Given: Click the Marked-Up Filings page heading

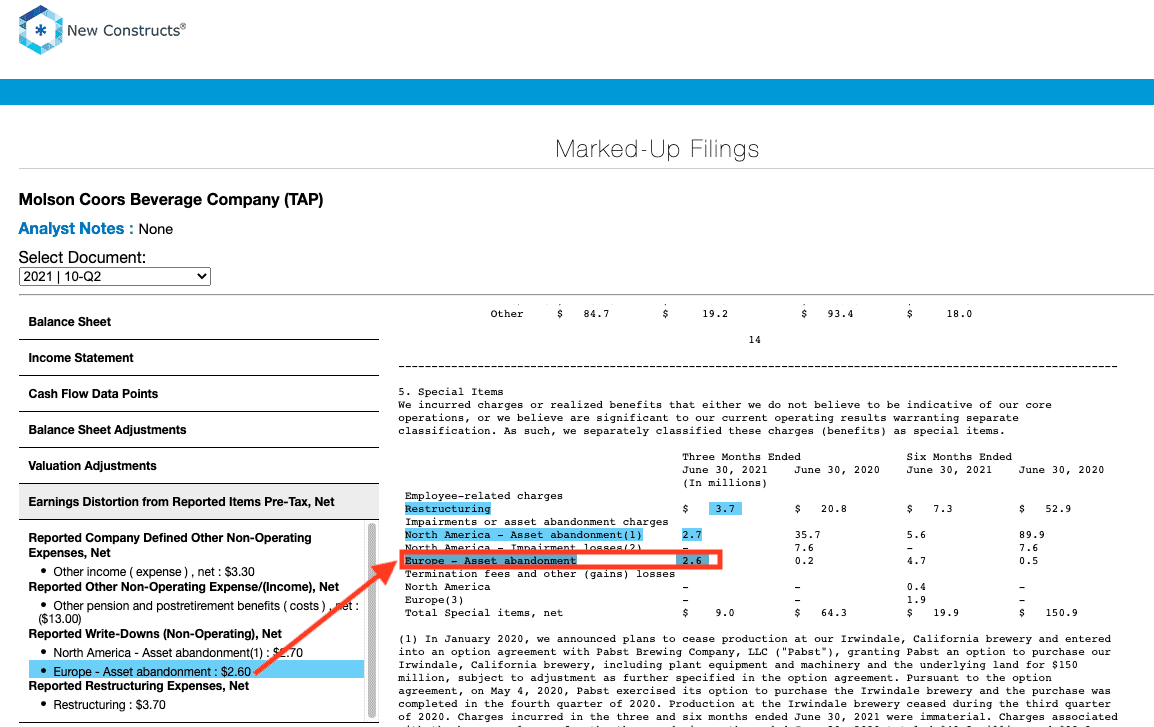Looking at the screenshot, I should click(656, 149).
